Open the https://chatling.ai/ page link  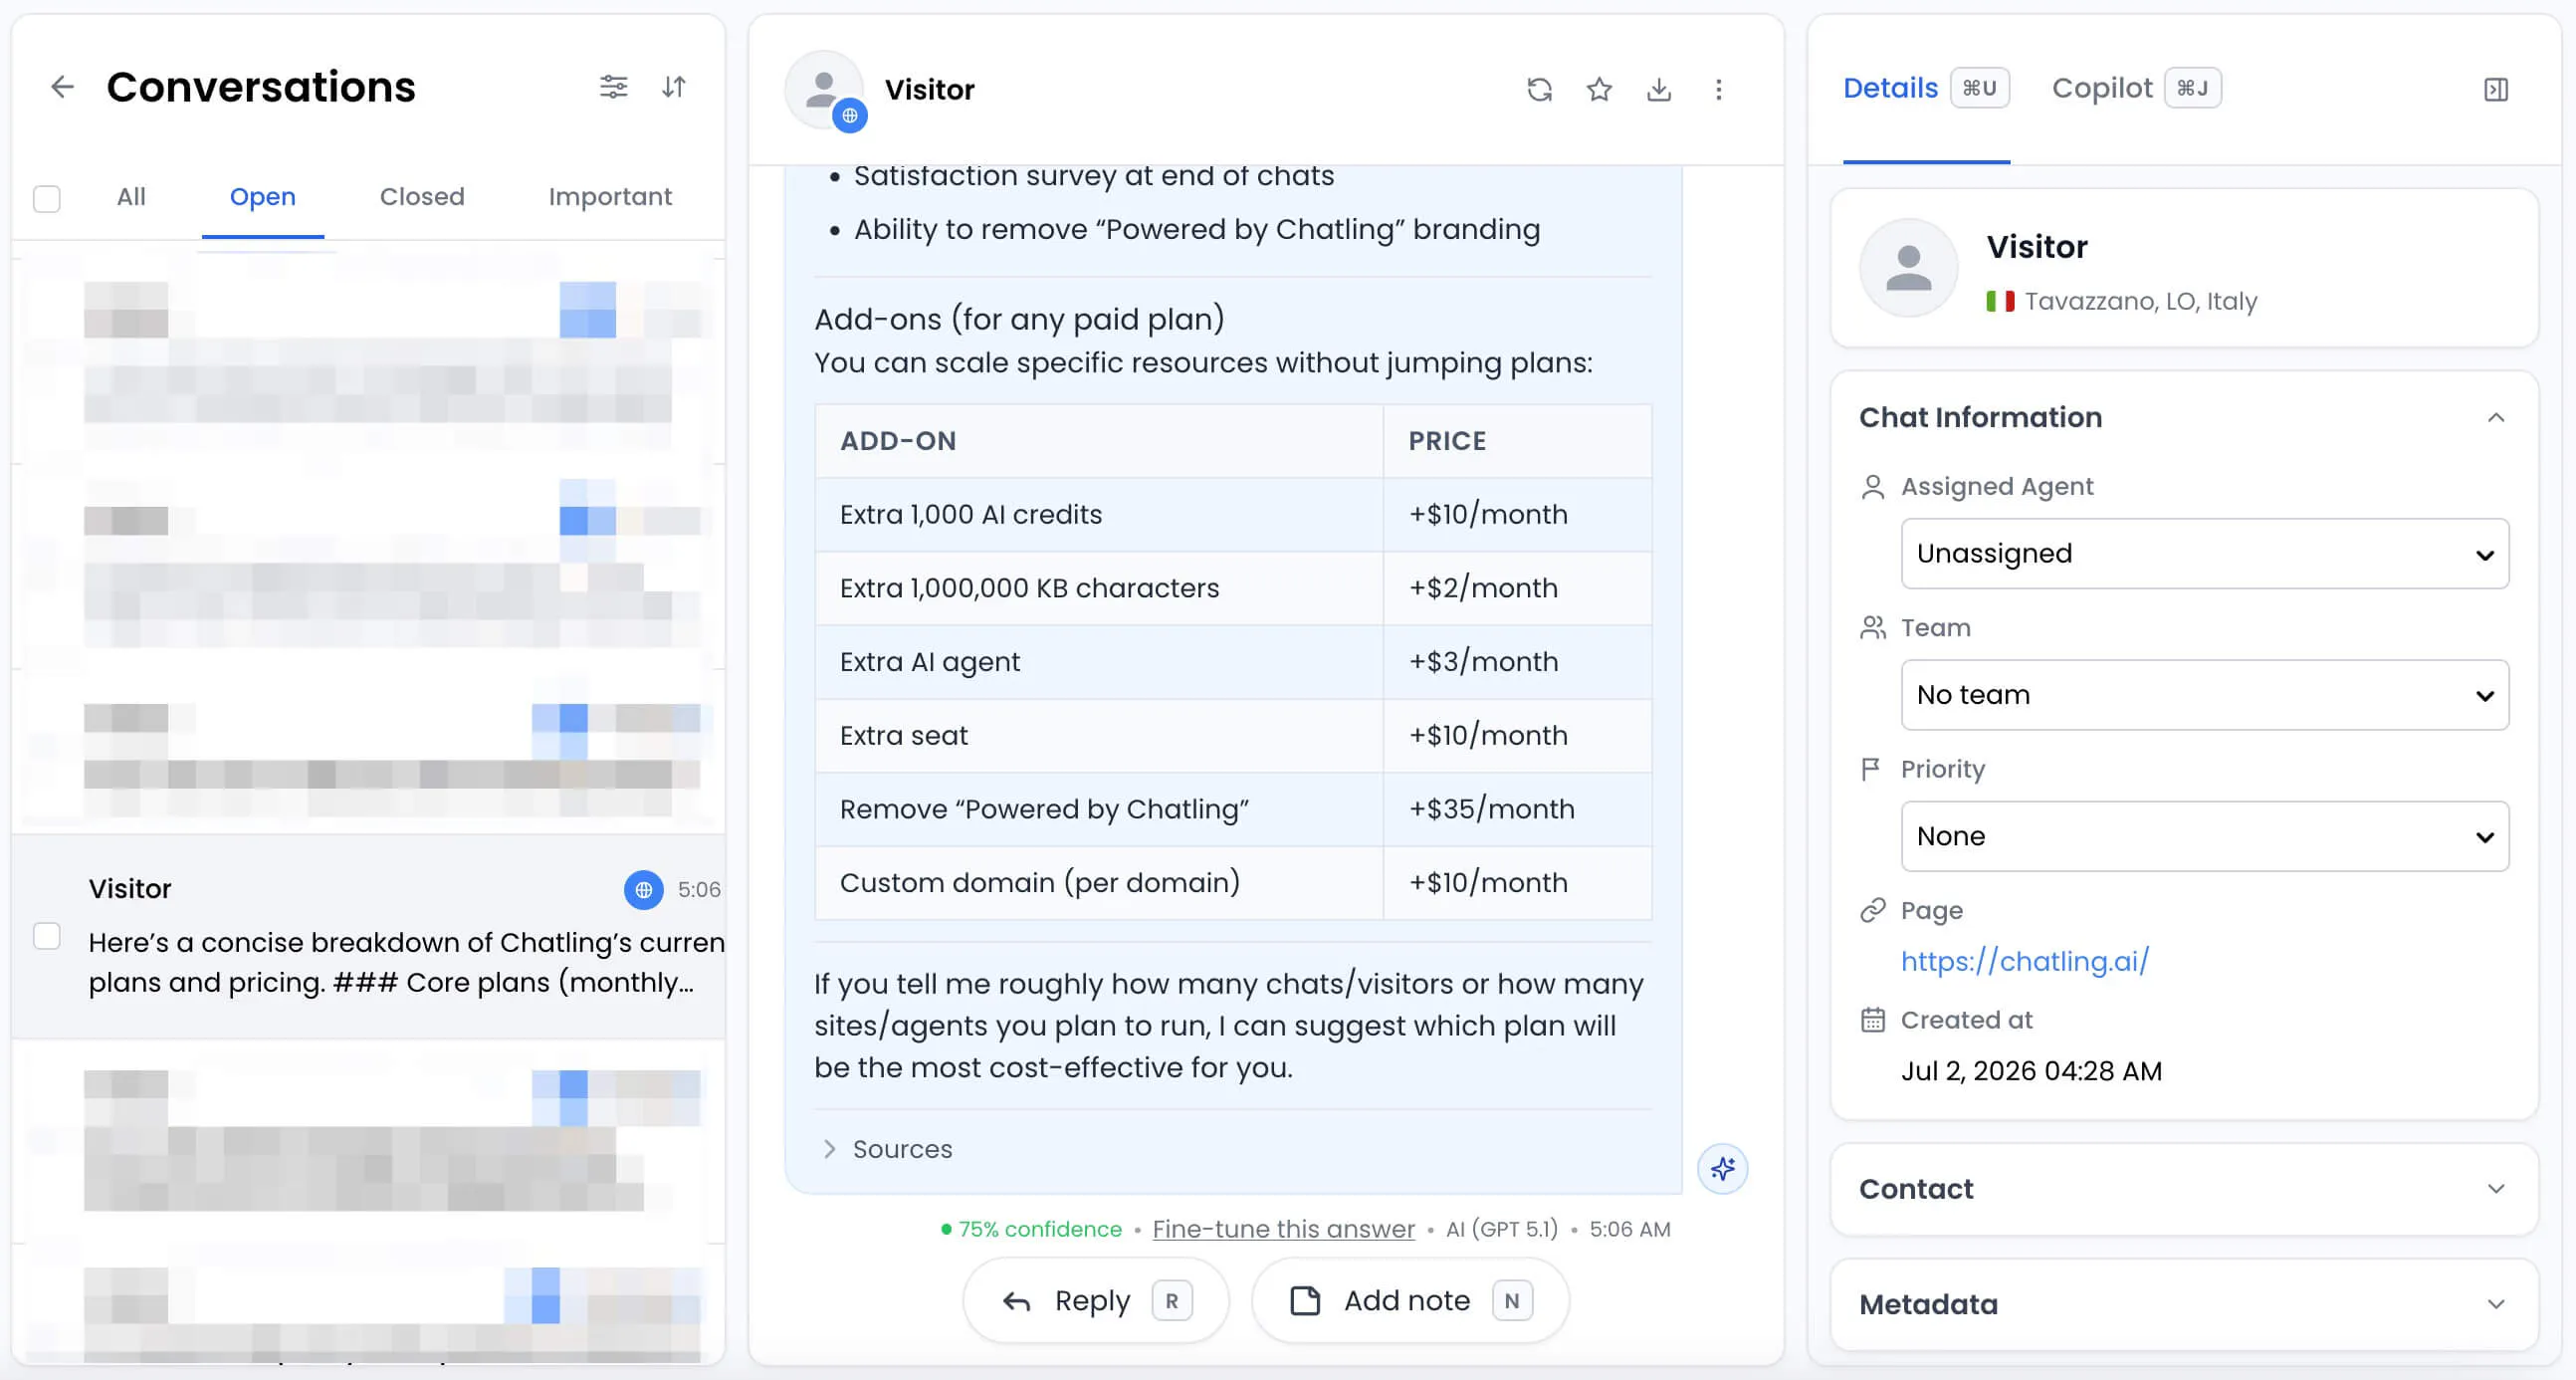click(x=2024, y=961)
